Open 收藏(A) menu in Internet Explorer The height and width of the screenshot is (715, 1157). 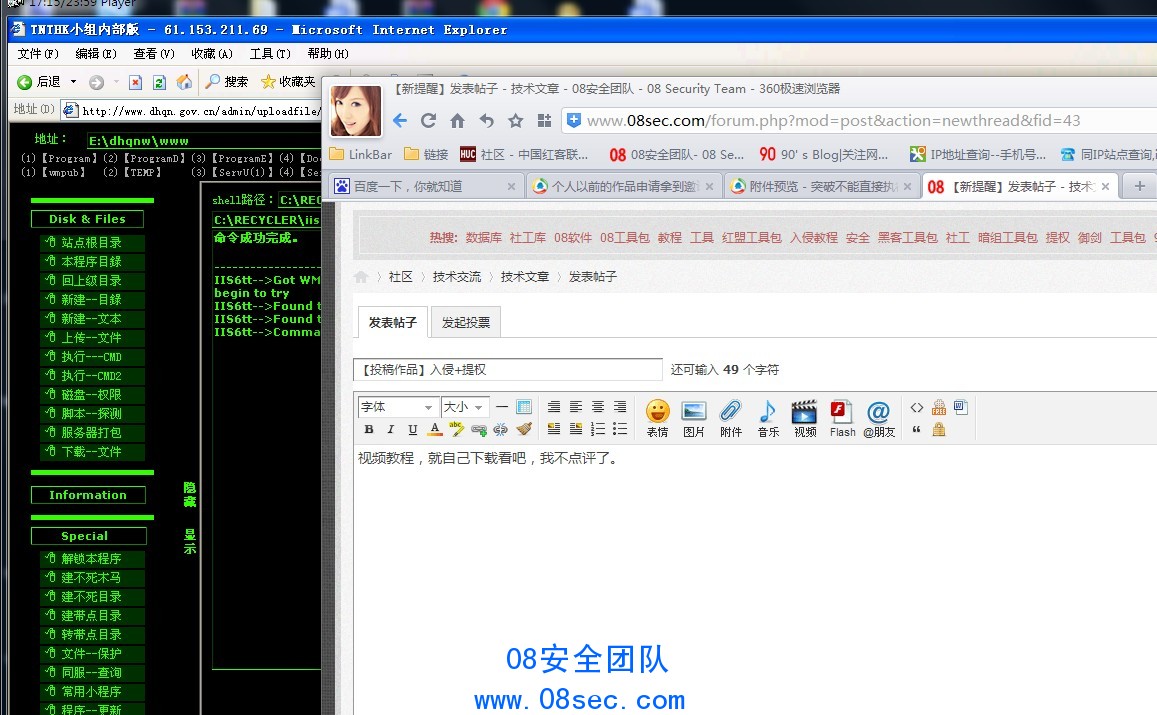[212, 54]
